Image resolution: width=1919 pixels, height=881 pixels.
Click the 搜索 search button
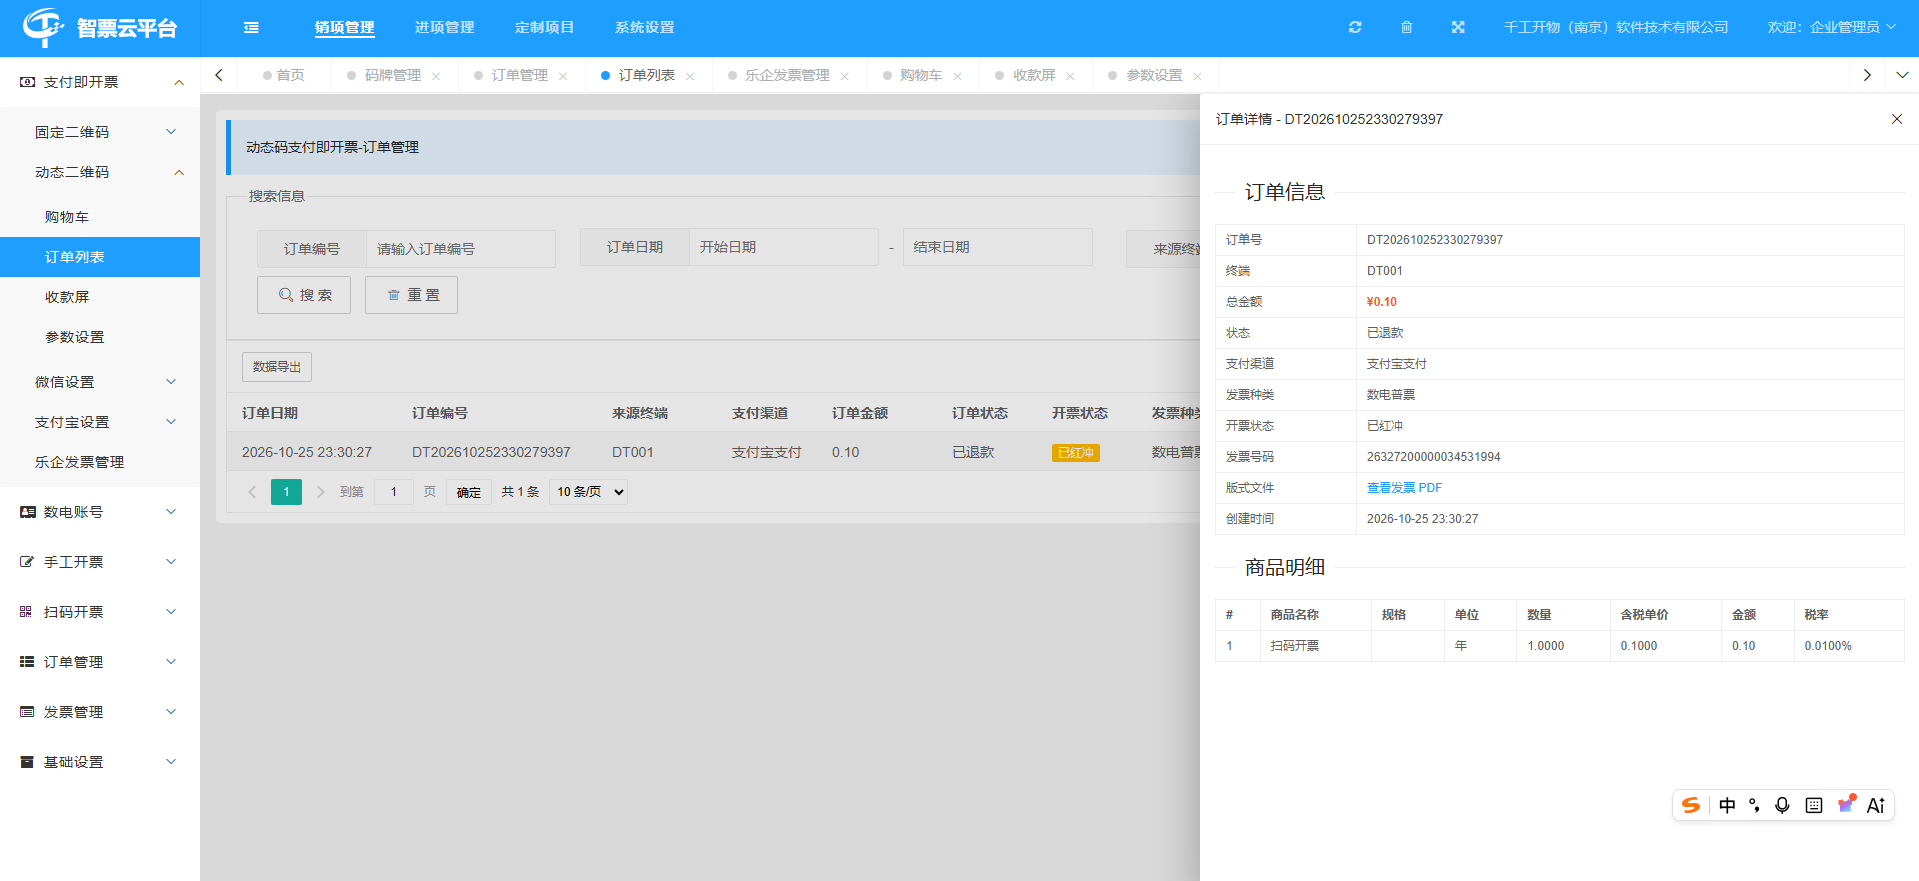coord(304,295)
